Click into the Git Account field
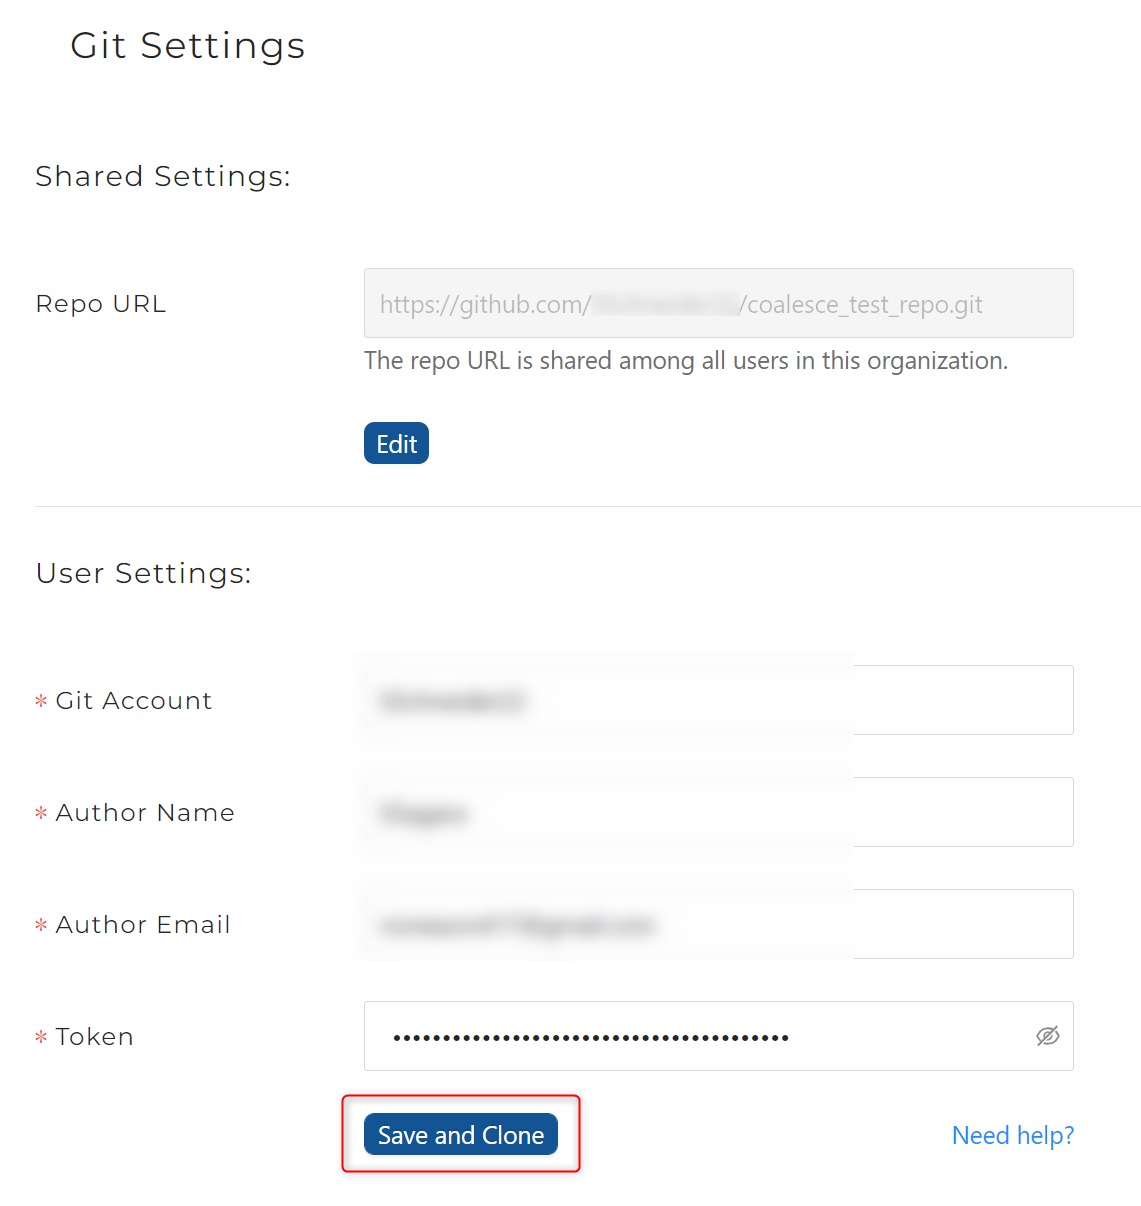 tap(718, 700)
